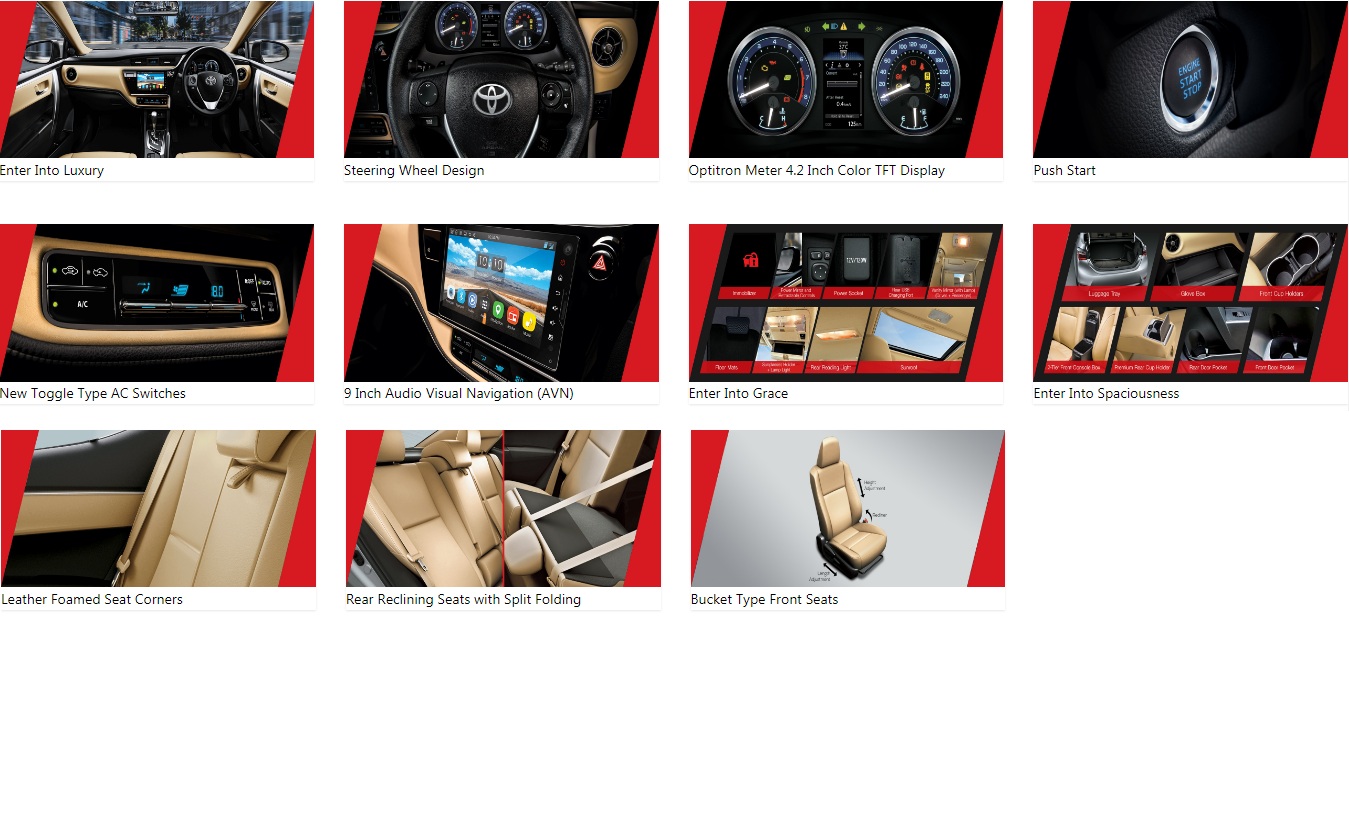View the Optitron Meter display image
This screenshot has height=816, width=1349.
(845, 80)
